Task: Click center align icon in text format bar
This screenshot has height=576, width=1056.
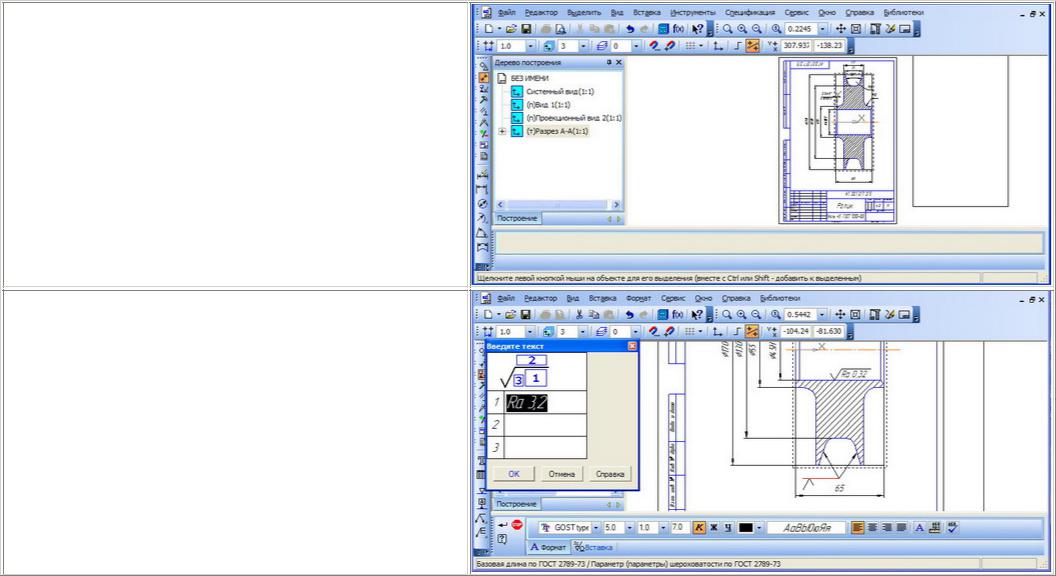Action: [x=872, y=527]
